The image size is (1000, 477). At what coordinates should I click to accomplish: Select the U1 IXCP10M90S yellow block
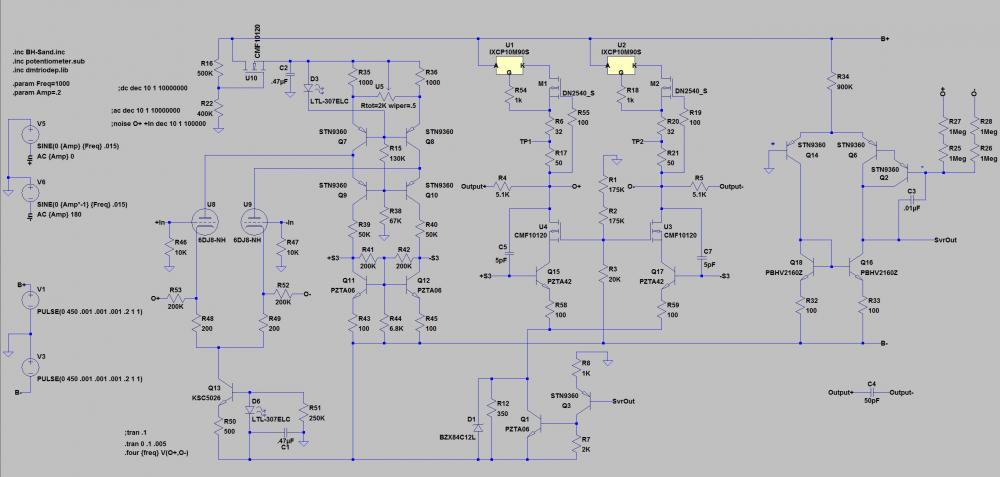pyautogui.click(x=509, y=66)
